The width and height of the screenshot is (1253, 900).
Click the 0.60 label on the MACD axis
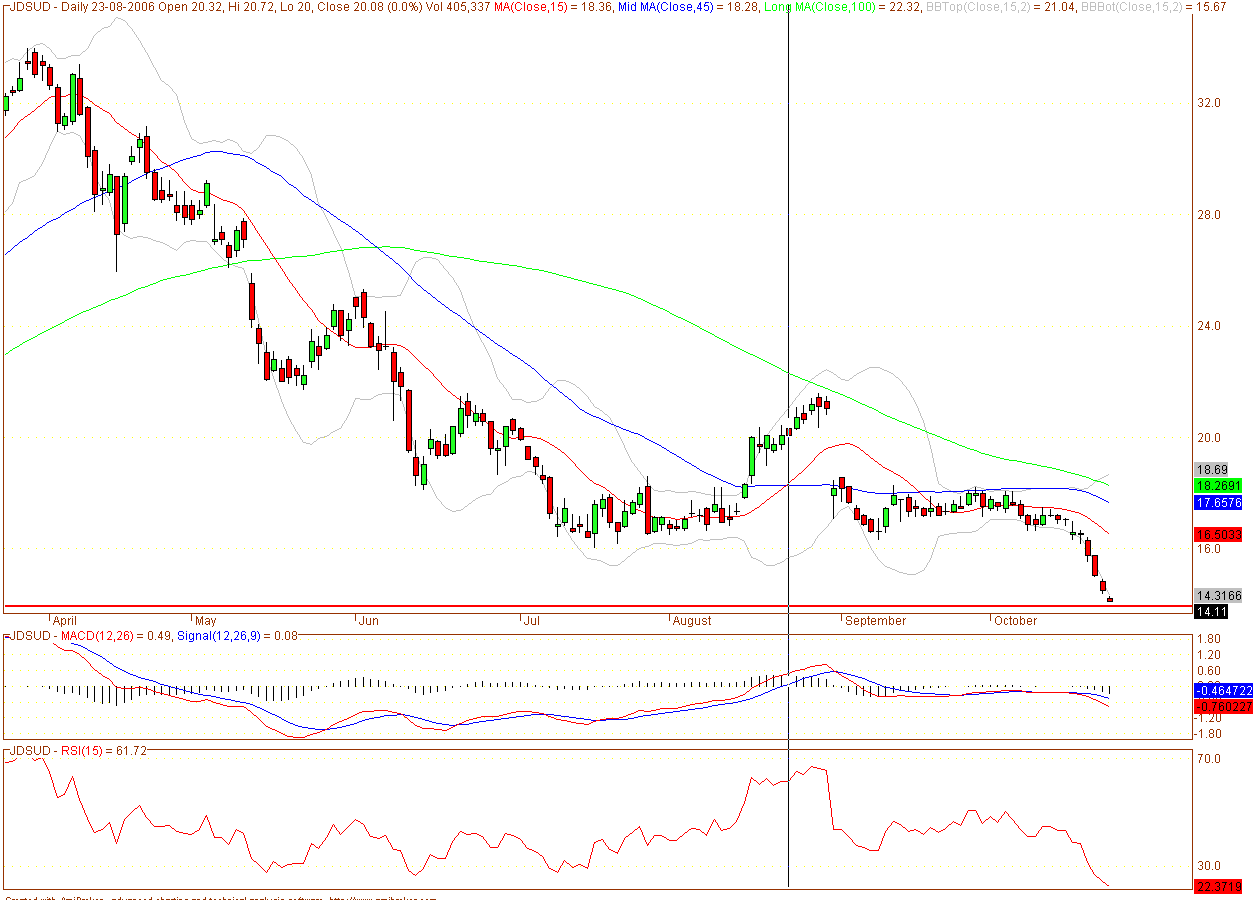(x=1209, y=671)
